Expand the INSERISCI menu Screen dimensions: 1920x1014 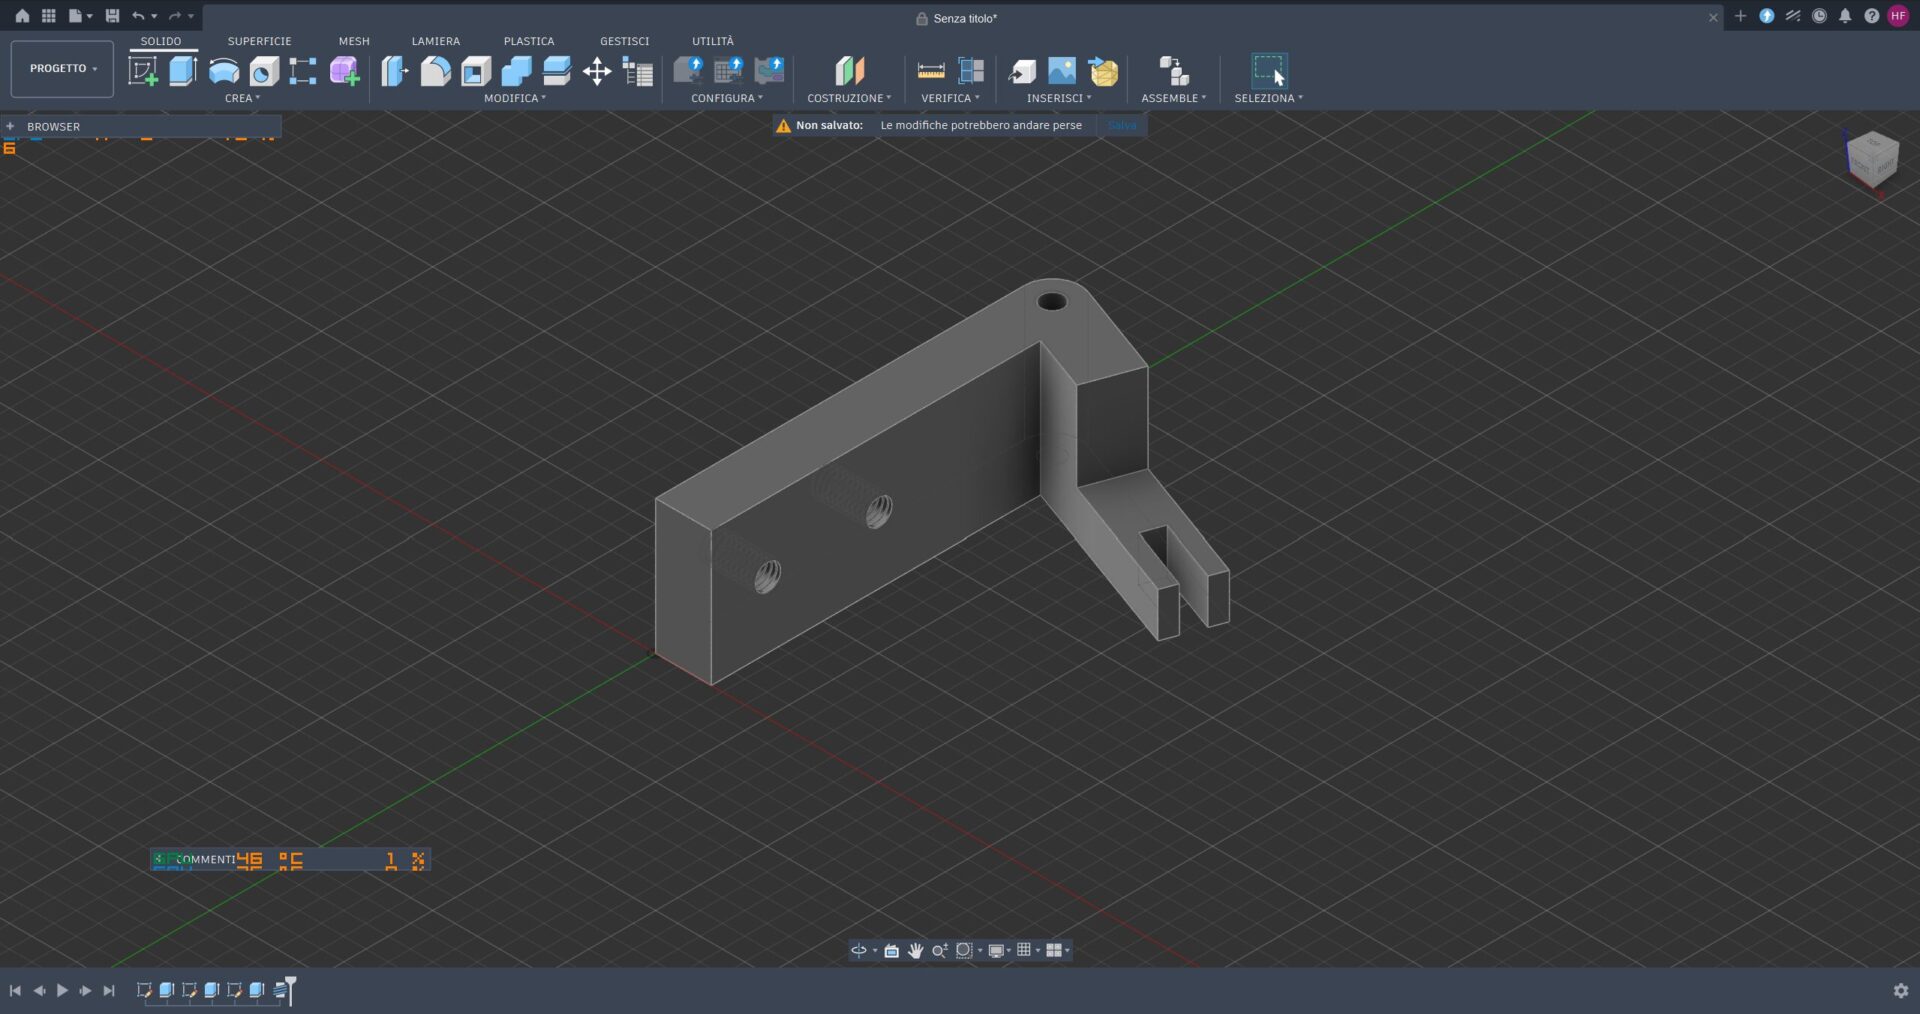click(x=1059, y=98)
